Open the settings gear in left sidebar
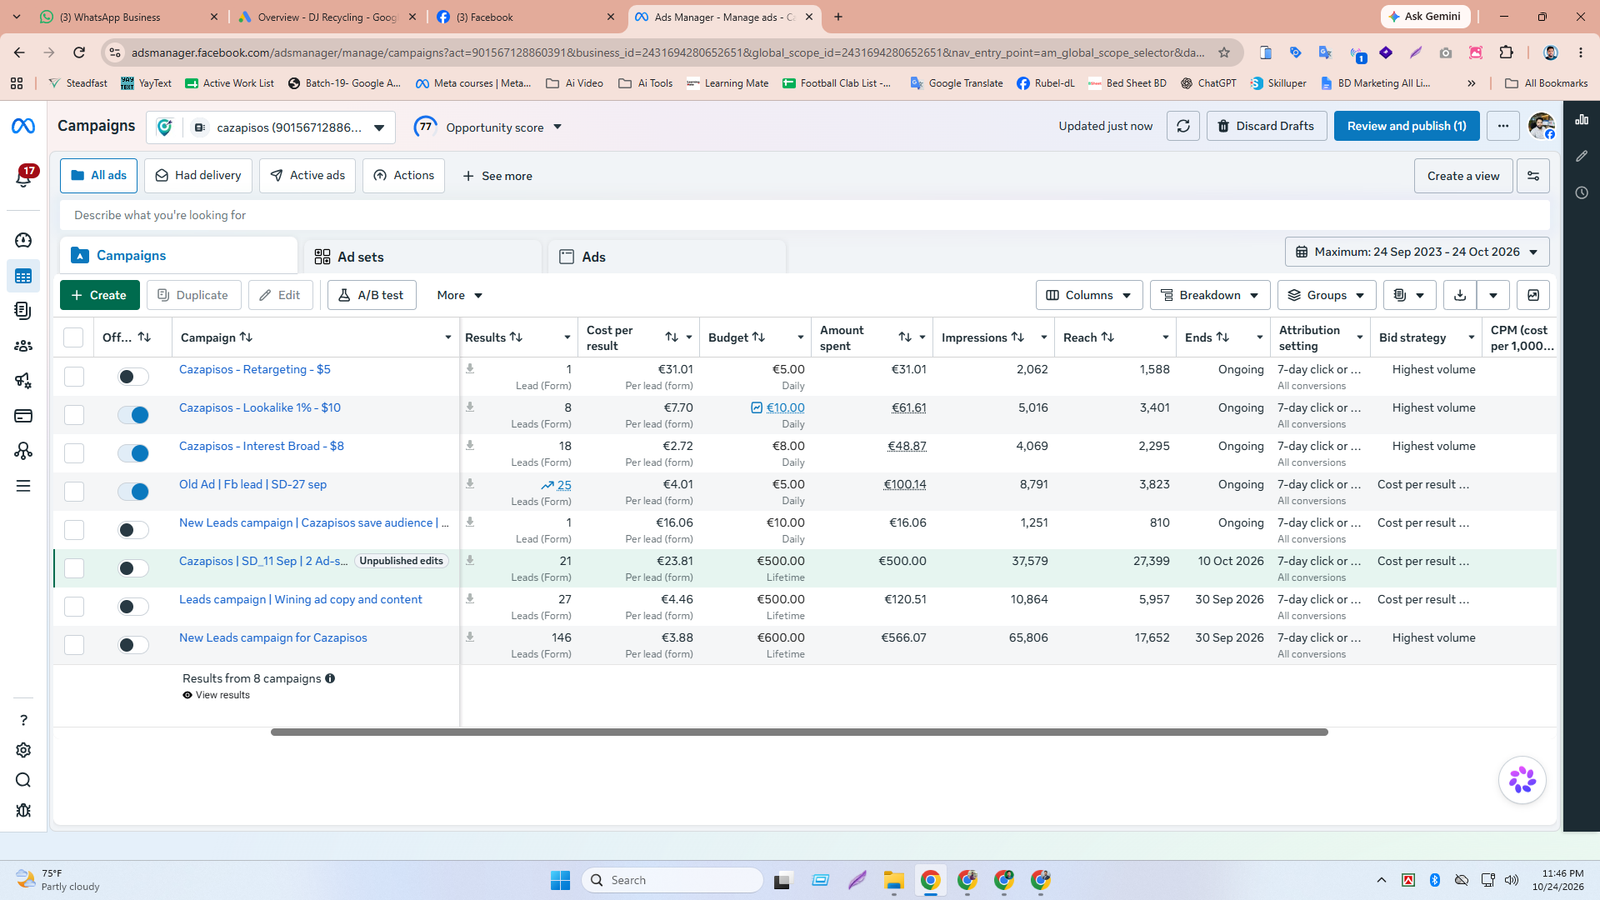 (x=23, y=750)
